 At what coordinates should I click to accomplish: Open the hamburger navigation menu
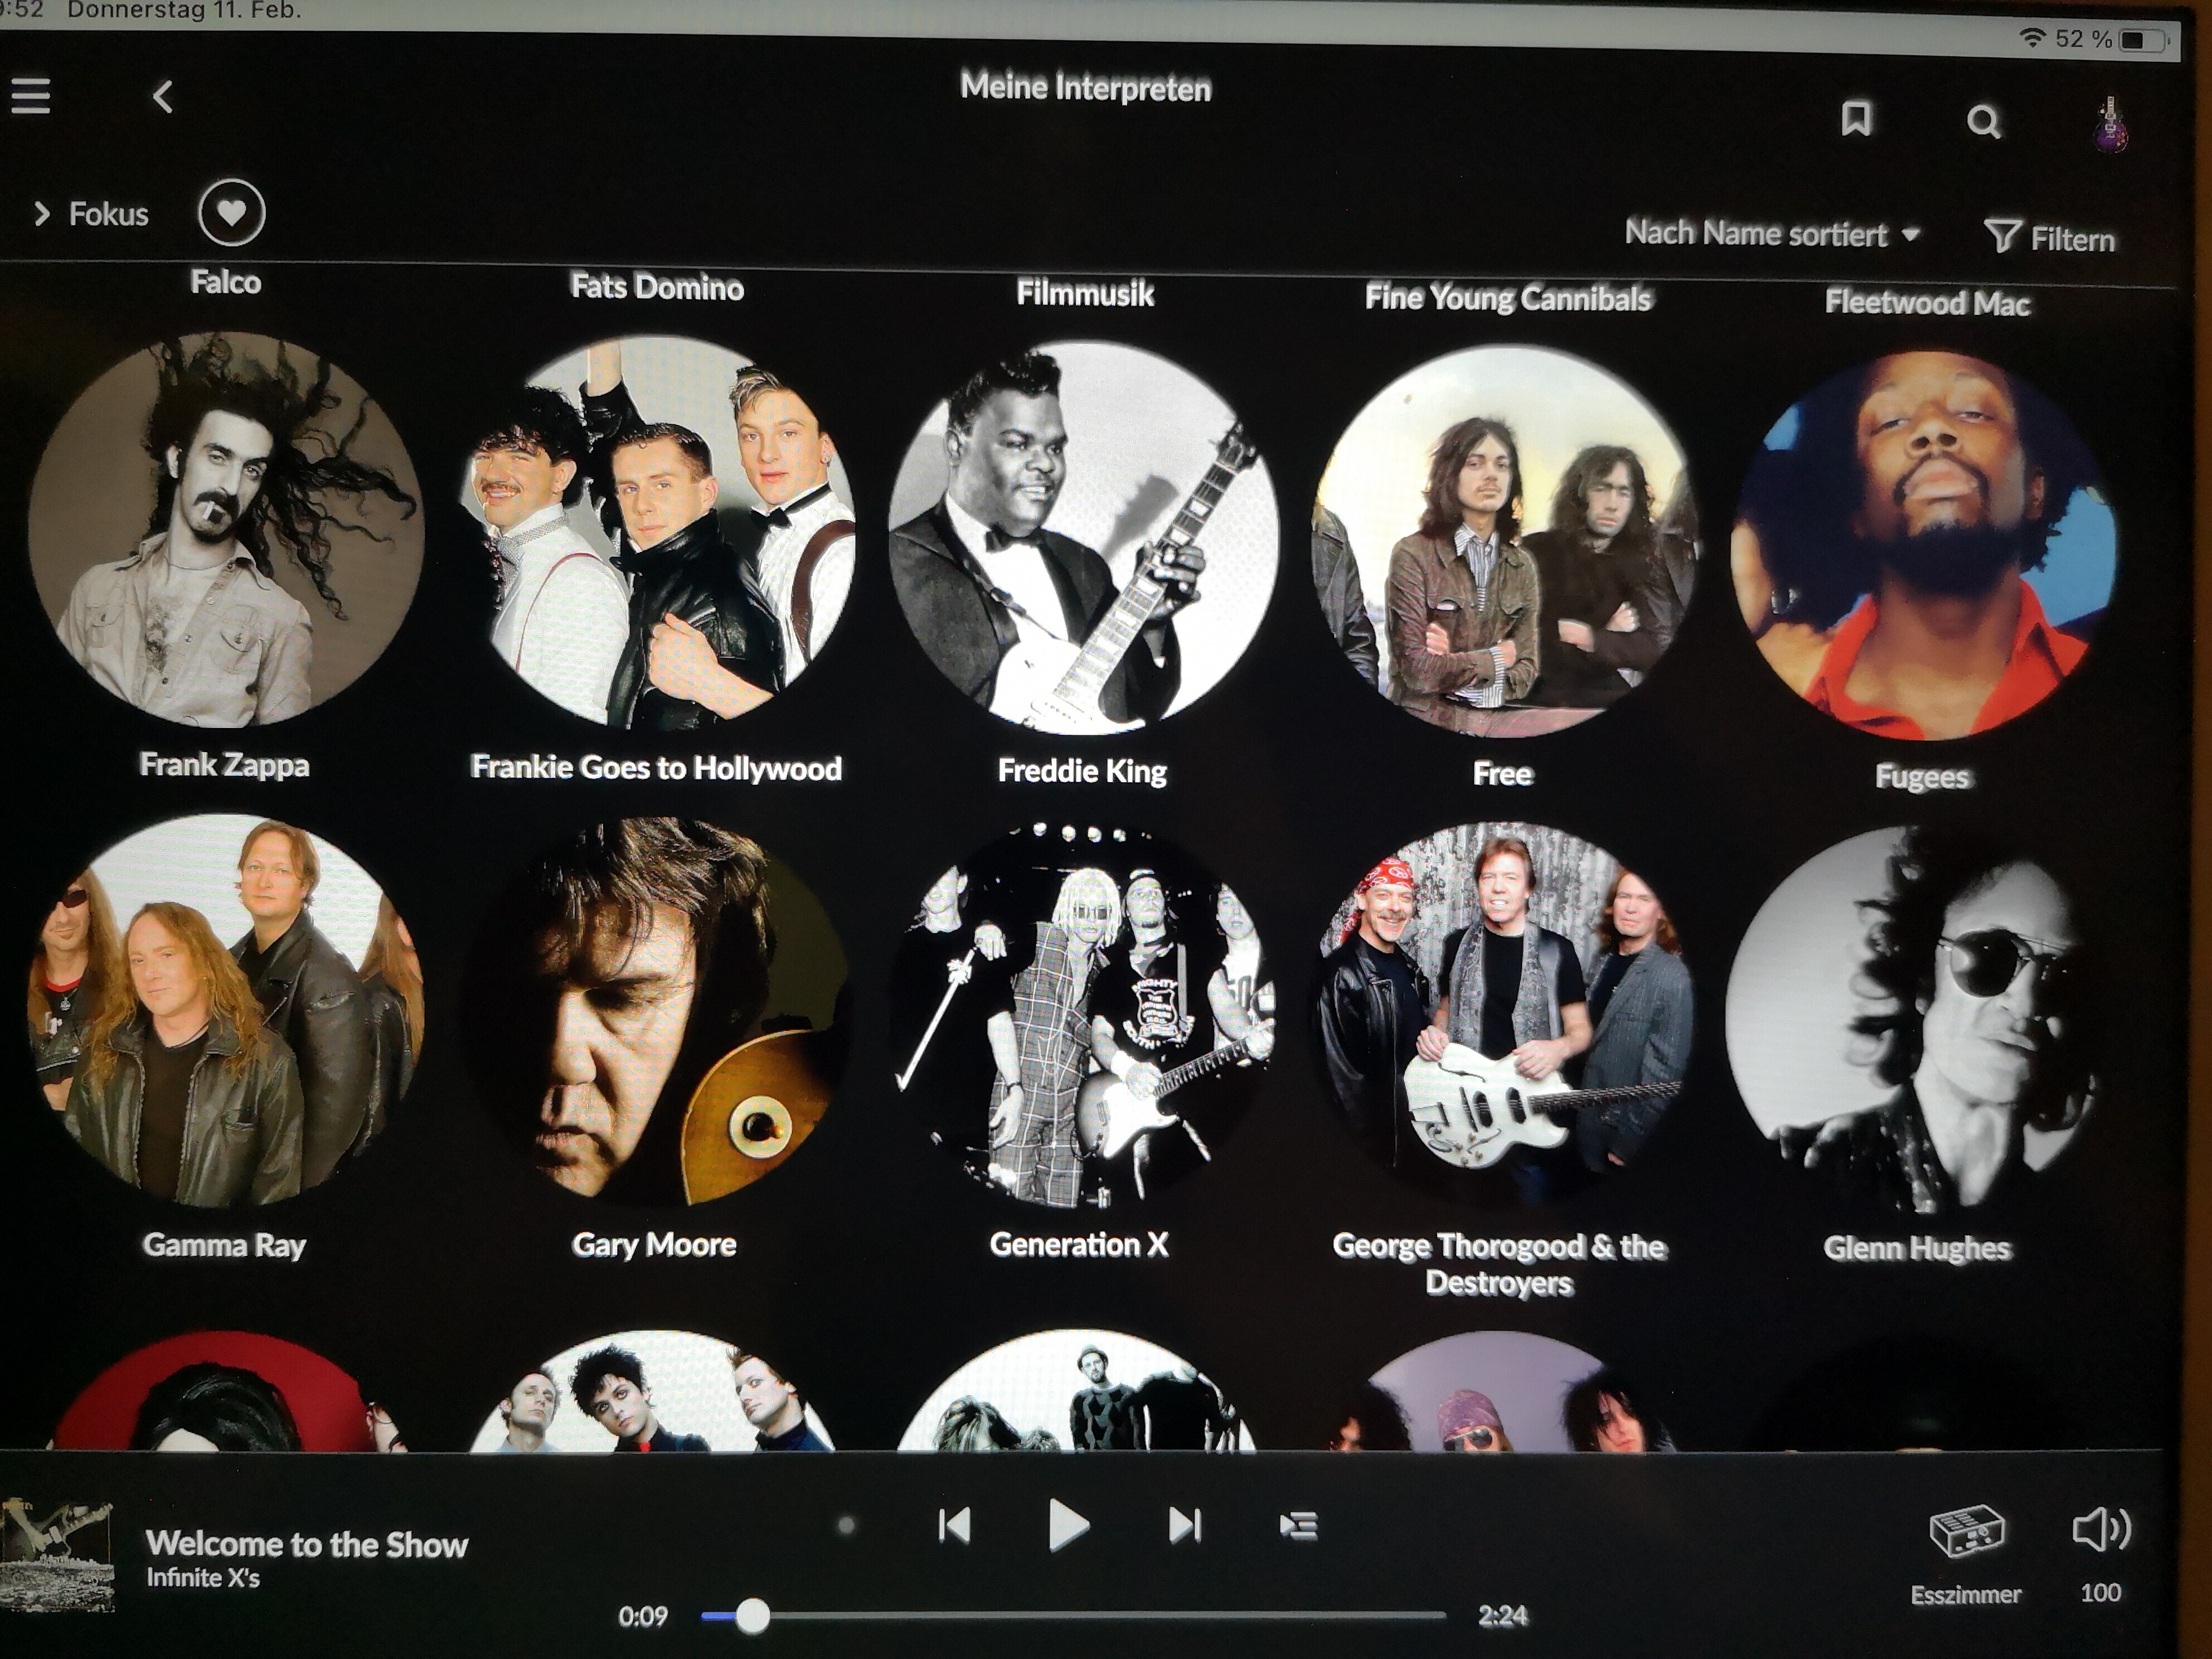pyautogui.click(x=30, y=96)
